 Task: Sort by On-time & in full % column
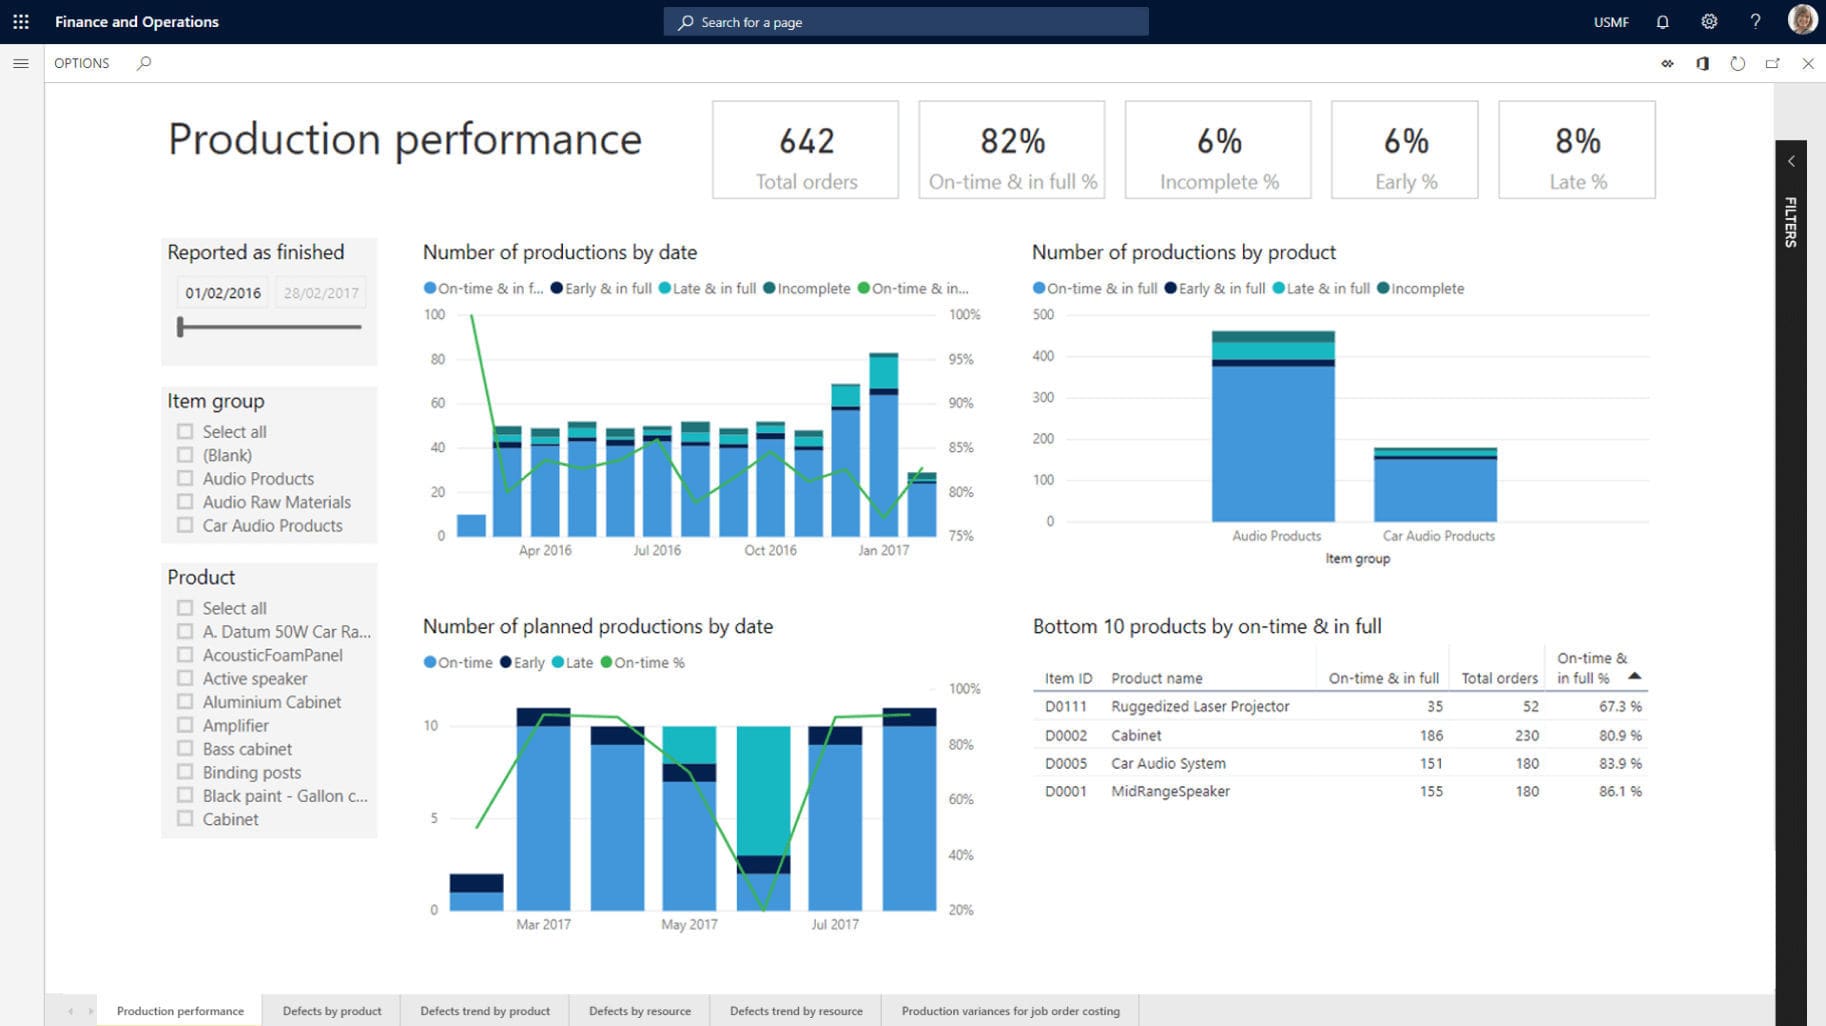[1597, 666]
